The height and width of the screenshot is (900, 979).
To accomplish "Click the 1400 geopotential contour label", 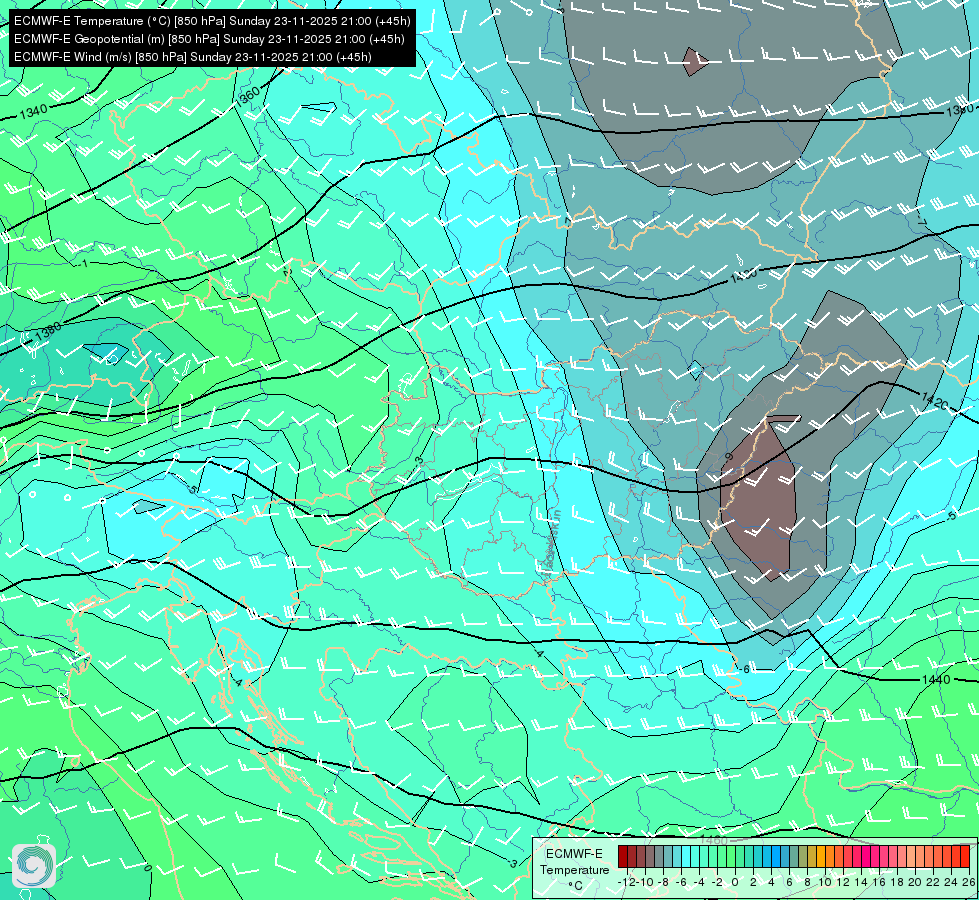I will (744, 274).
